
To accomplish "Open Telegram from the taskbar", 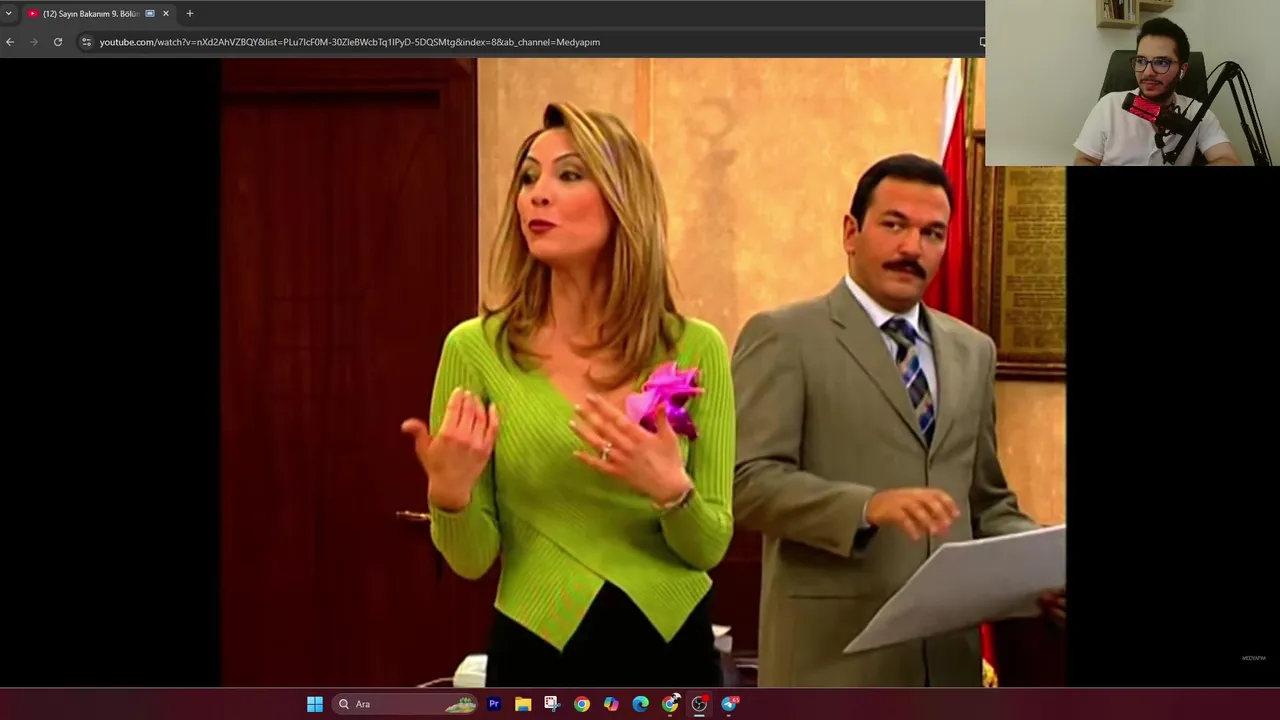I will (x=730, y=704).
